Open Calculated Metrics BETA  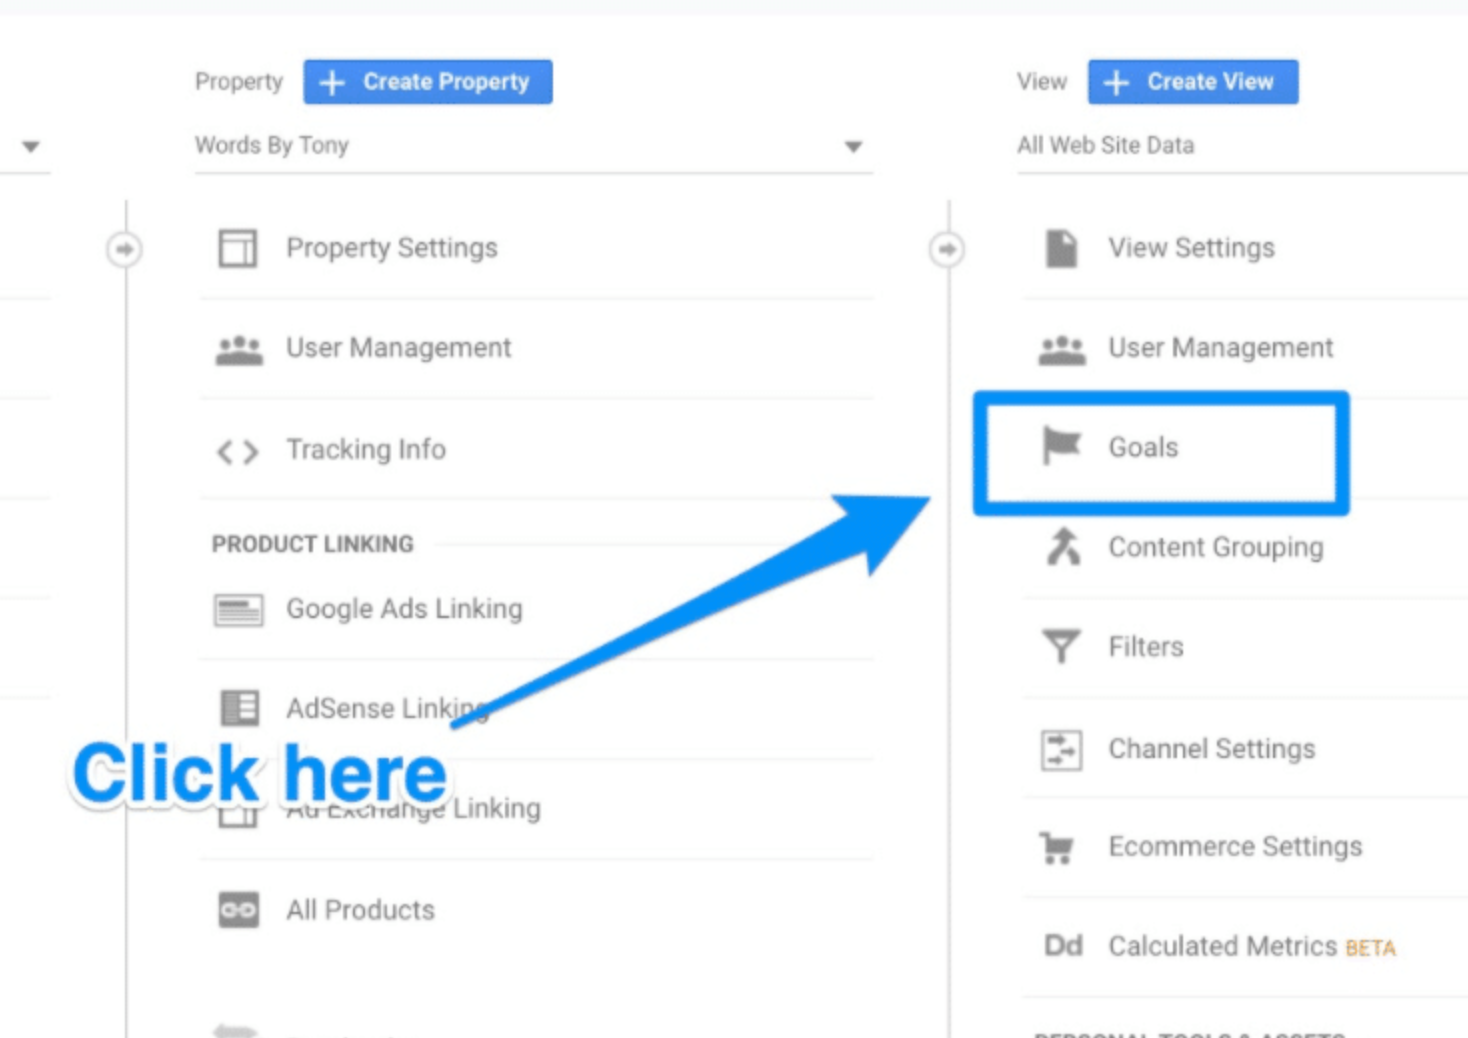(x=1252, y=947)
